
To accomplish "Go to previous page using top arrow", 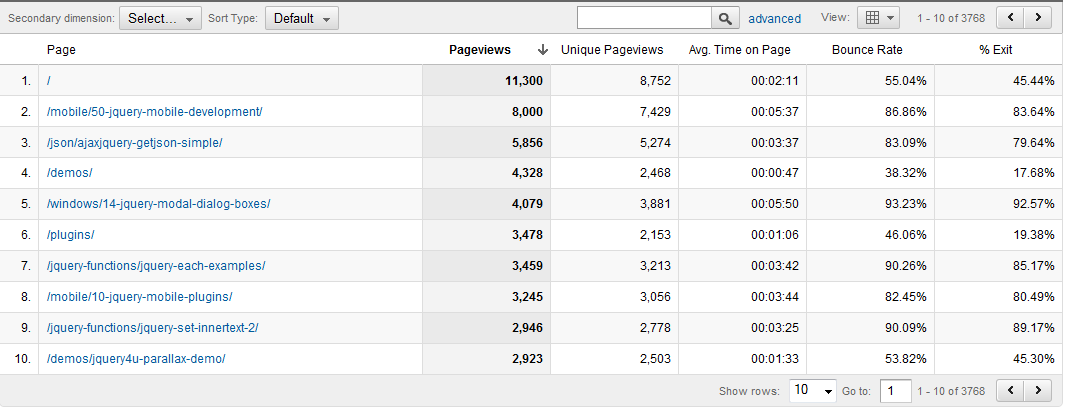I will point(1013,18).
